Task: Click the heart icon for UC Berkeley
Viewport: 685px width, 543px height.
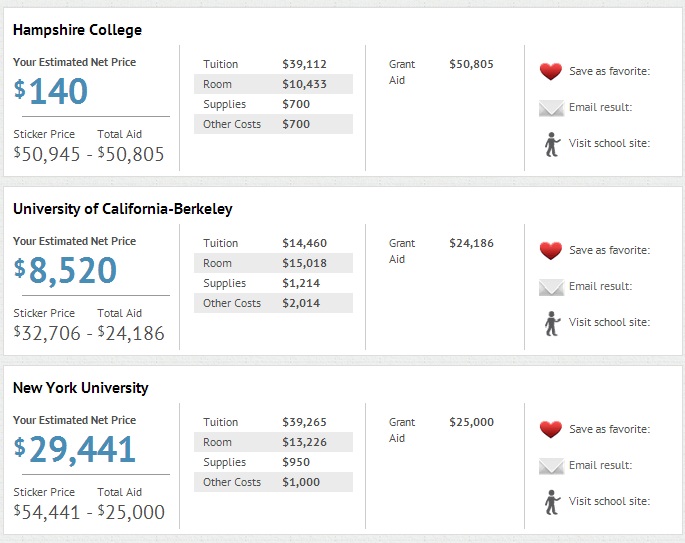Action: coord(551,250)
